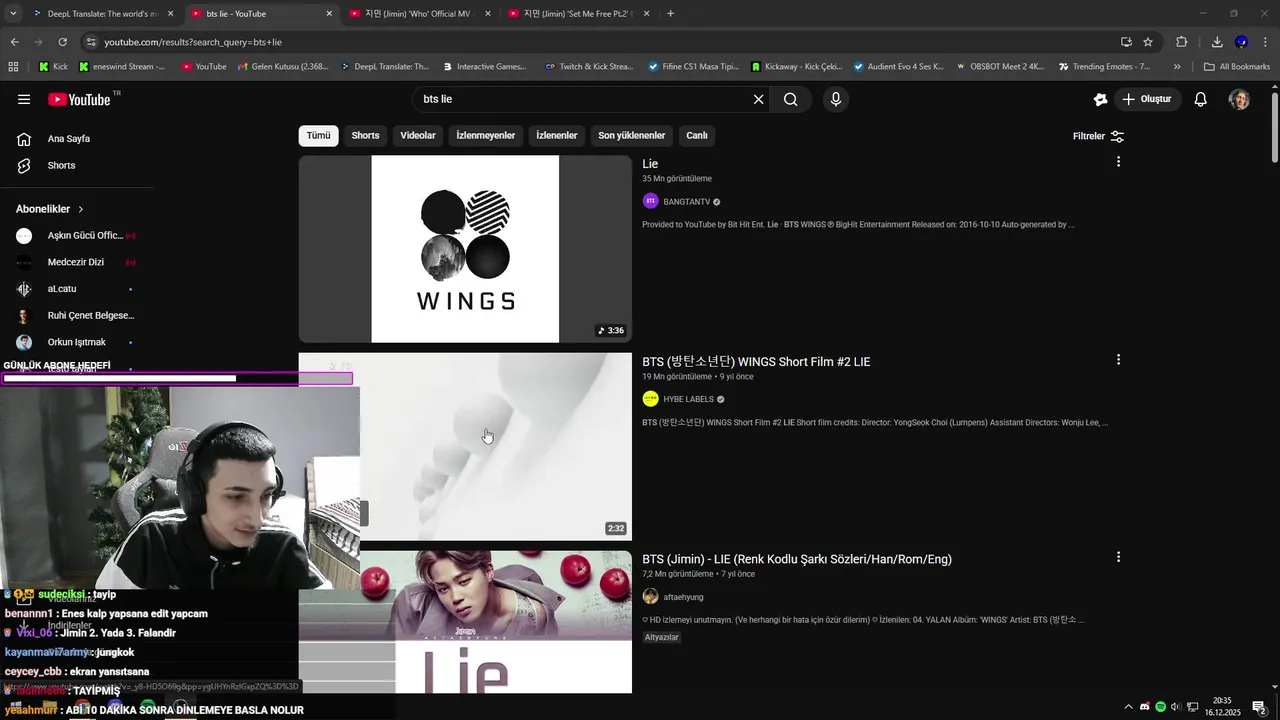Expand hidden bookmarks chevron
1280x720 pixels.
point(1177,67)
